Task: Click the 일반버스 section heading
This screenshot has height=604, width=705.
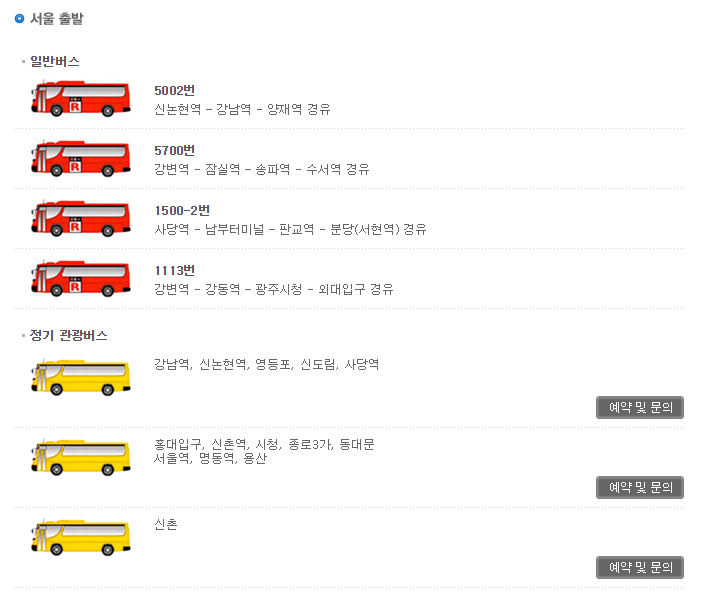Action: point(55,61)
